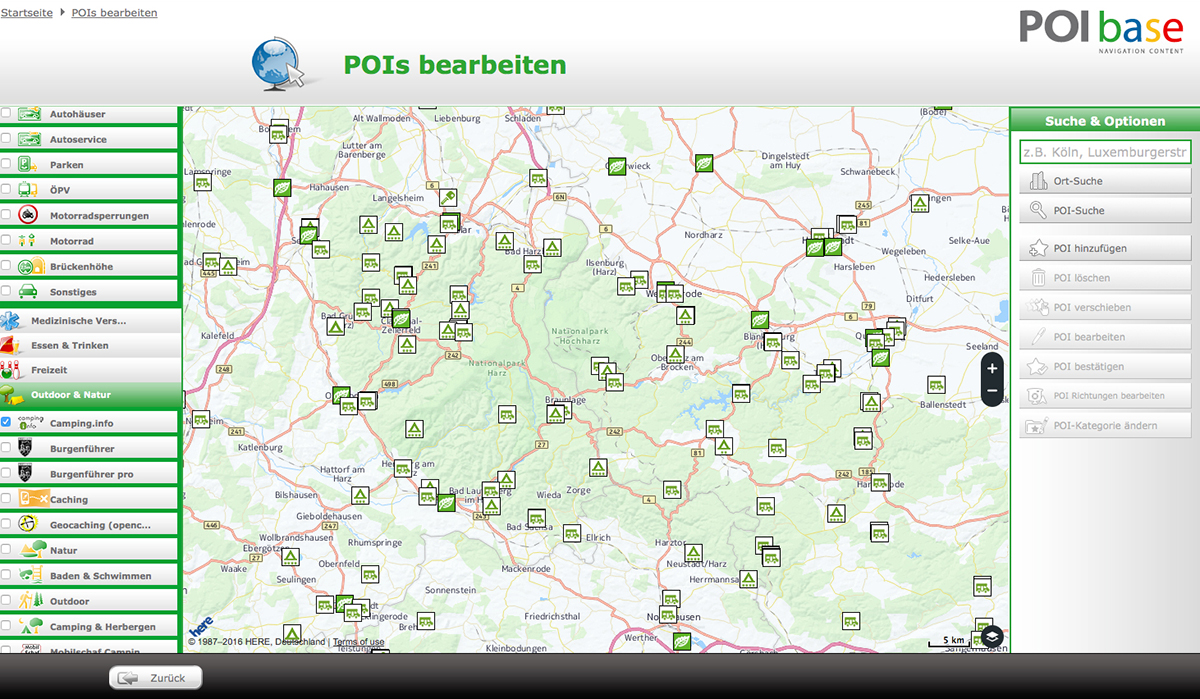Uncheck the Camping.info checkbox
This screenshot has height=699, width=1200.
(6, 422)
